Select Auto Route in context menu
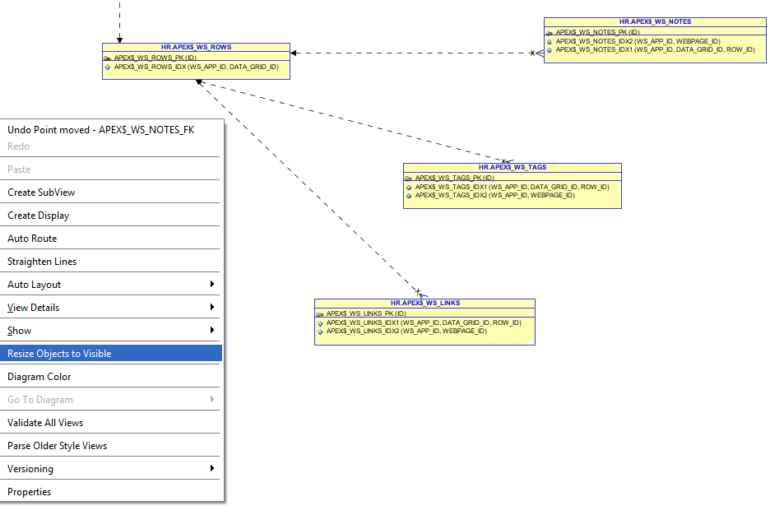 point(111,239)
